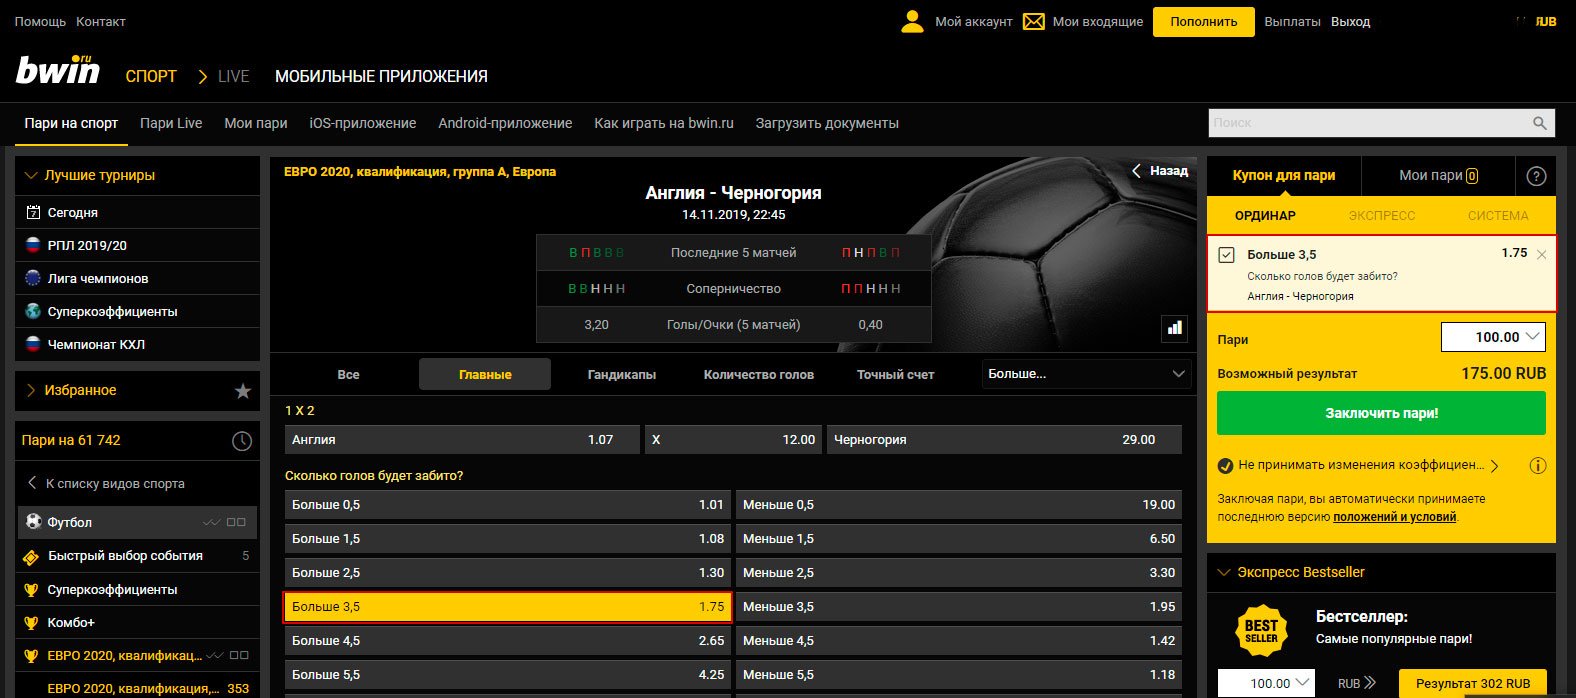Click the yellow Пополнить deposit button

click(1203, 21)
